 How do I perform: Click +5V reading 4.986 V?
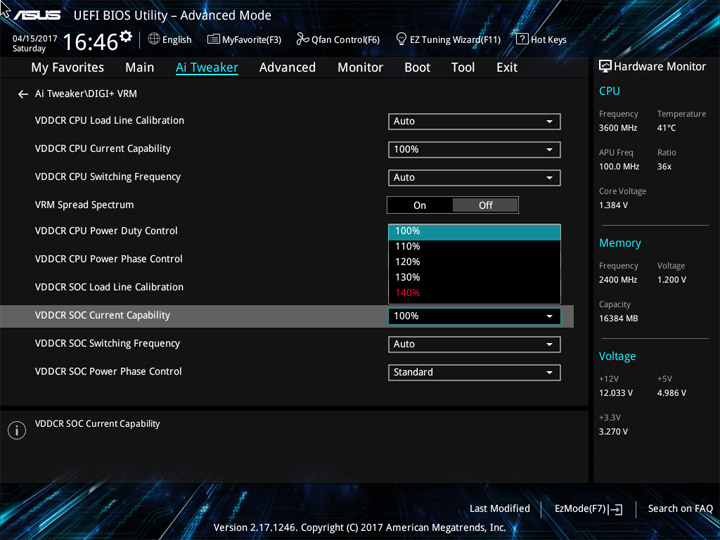tap(671, 393)
